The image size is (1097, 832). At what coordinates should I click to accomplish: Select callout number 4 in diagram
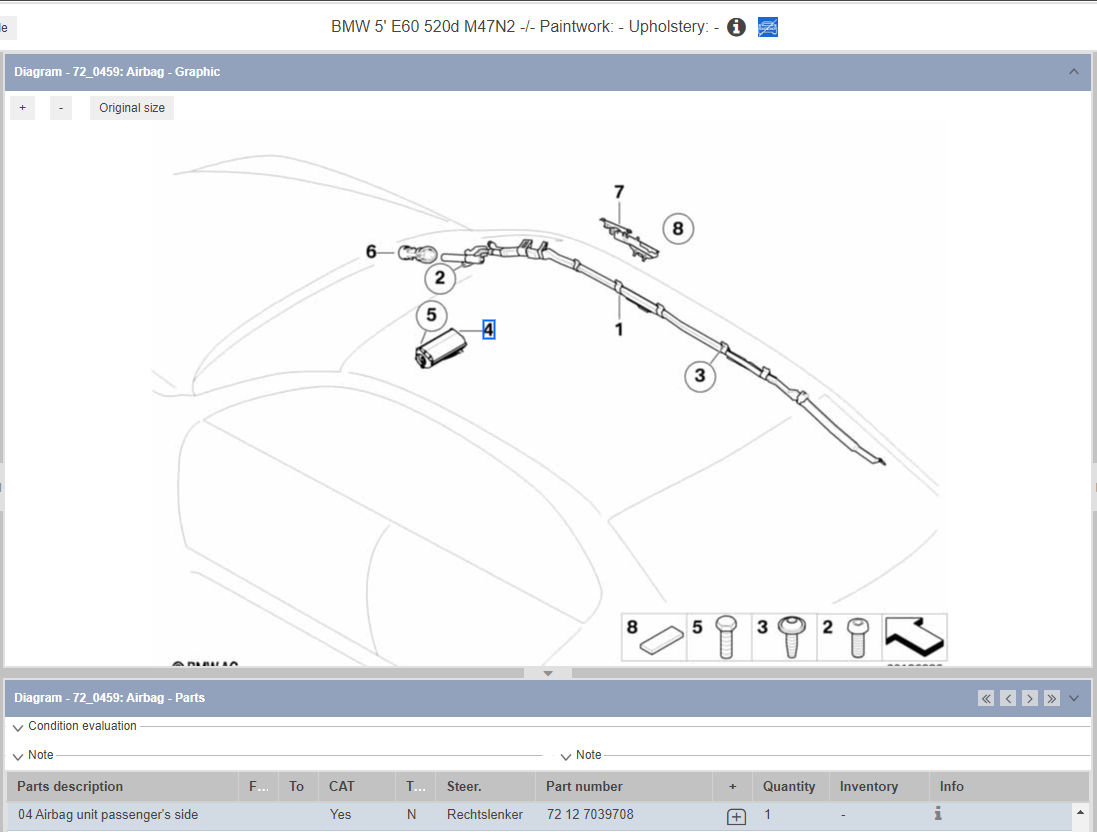coord(488,330)
